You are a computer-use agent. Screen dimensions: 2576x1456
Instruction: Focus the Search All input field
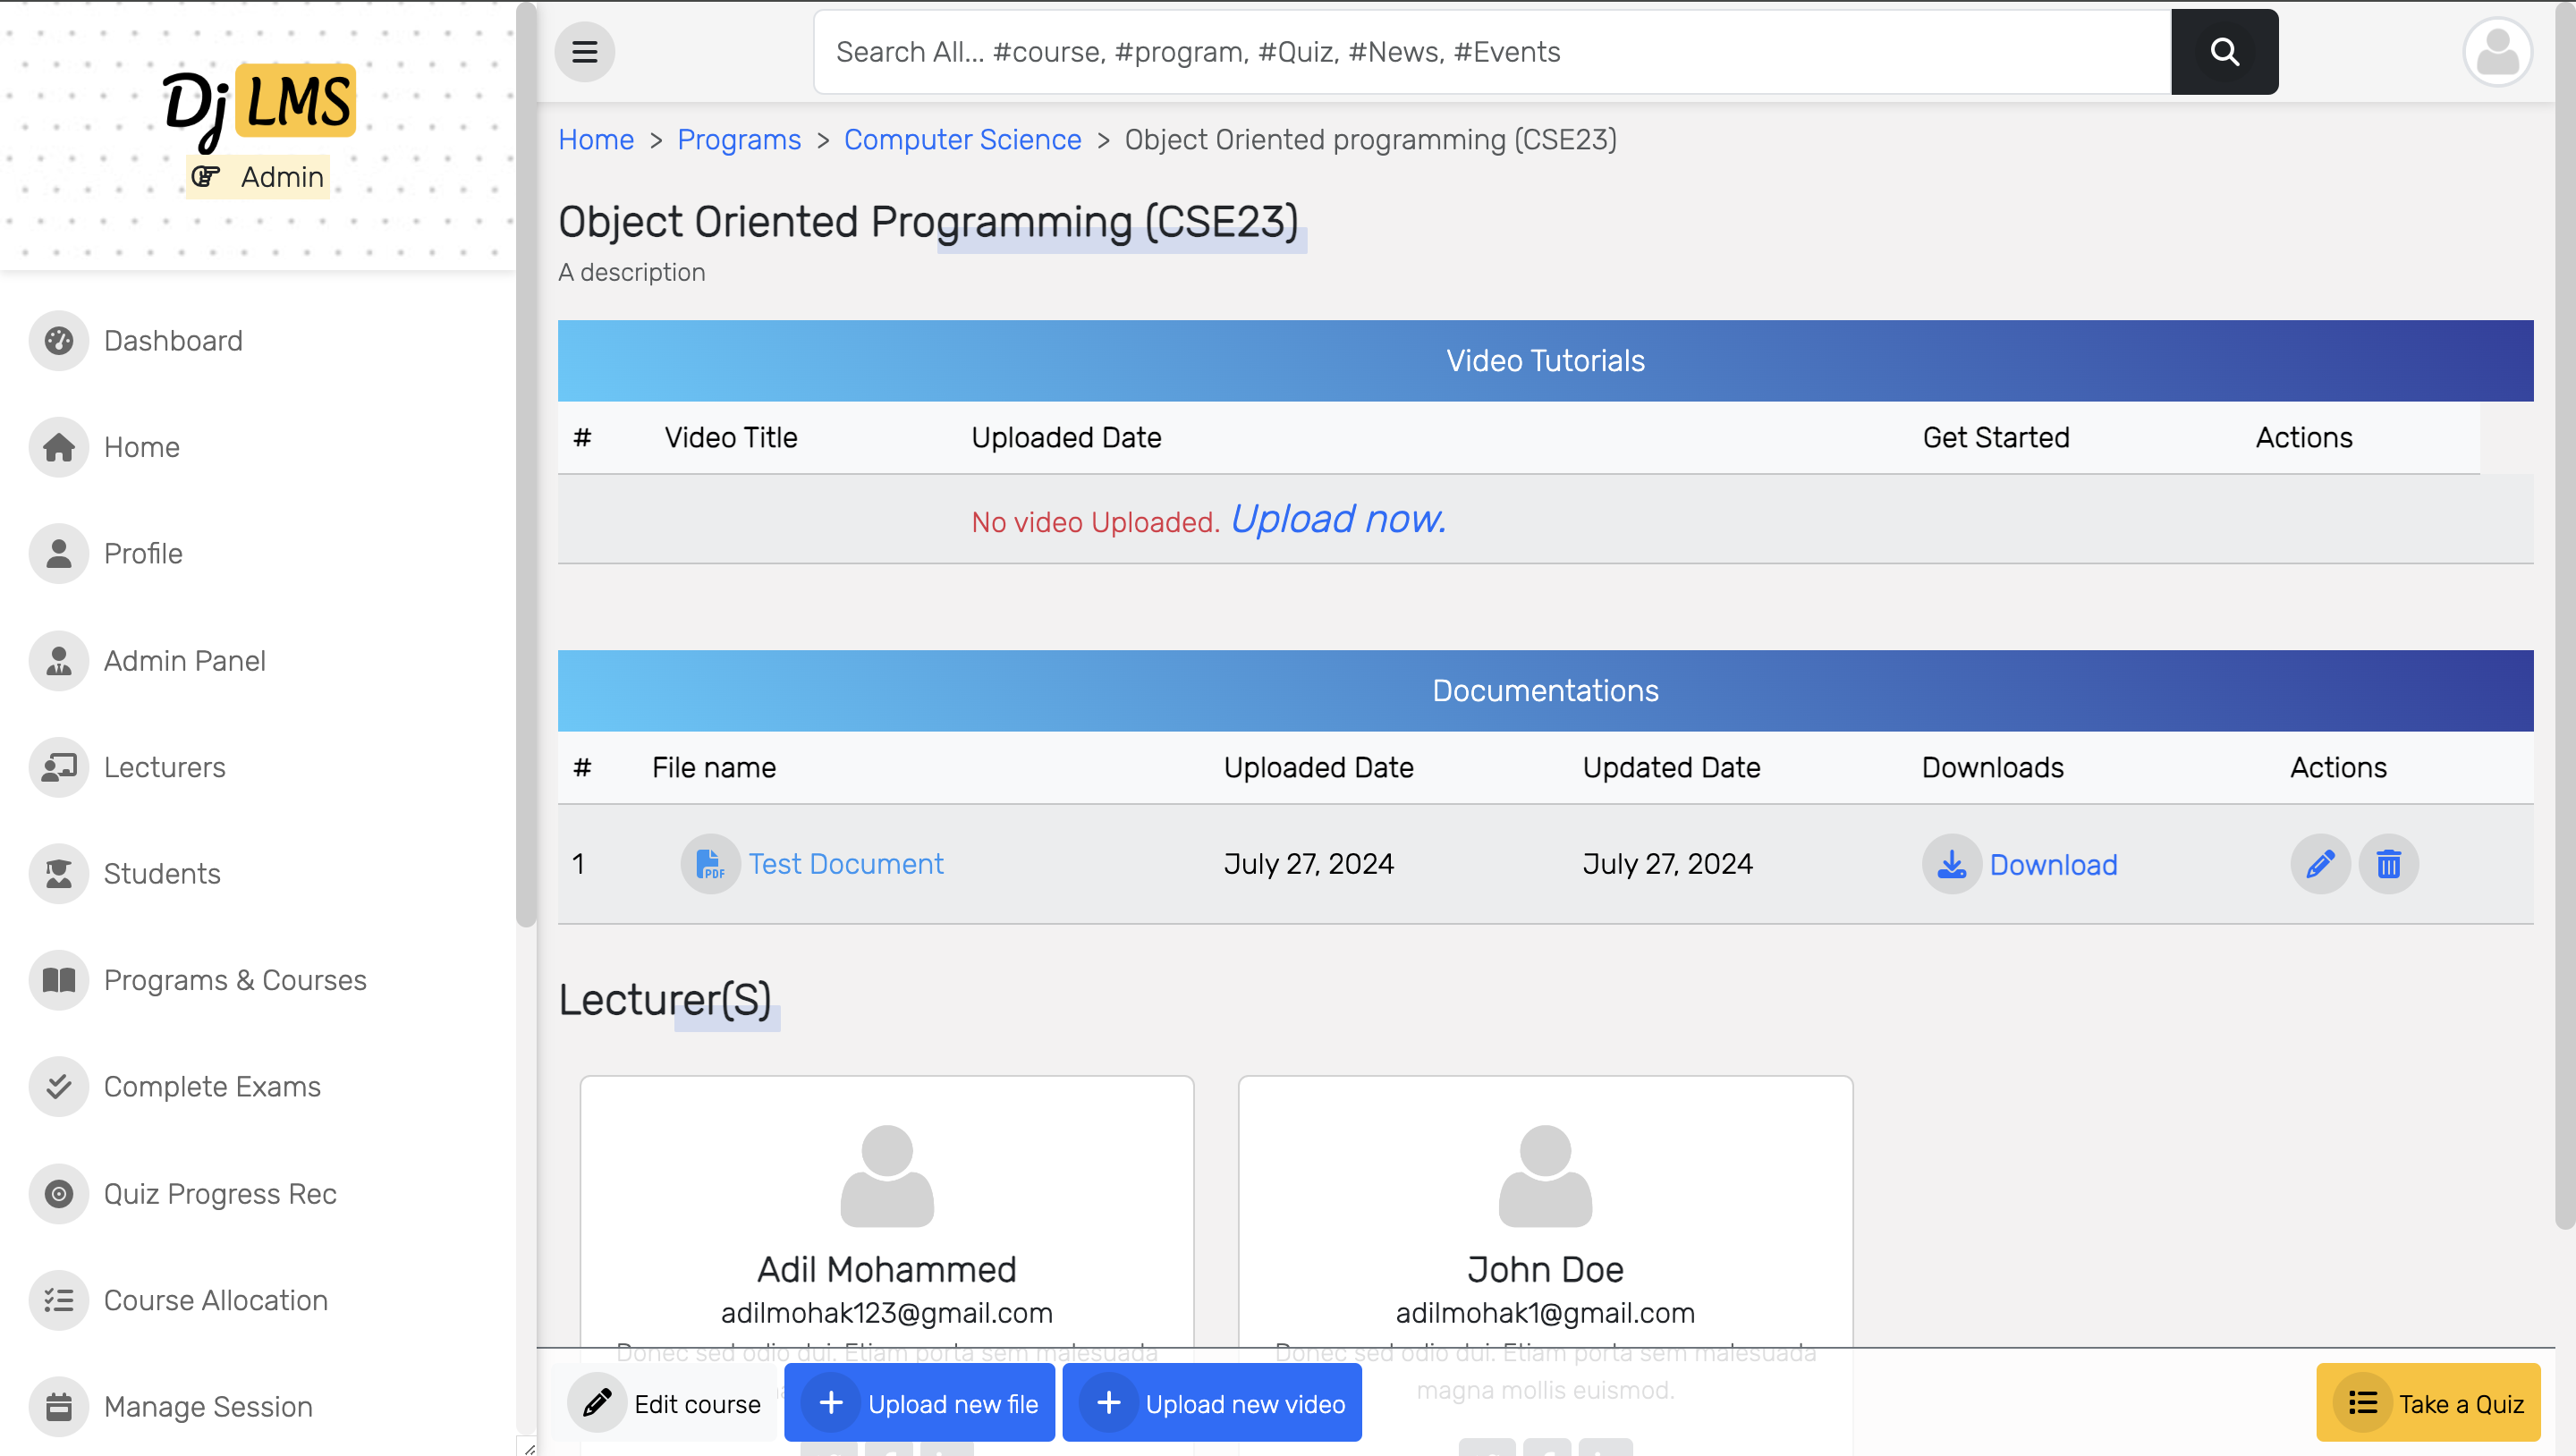pyautogui.click(x=1492, y=52)
